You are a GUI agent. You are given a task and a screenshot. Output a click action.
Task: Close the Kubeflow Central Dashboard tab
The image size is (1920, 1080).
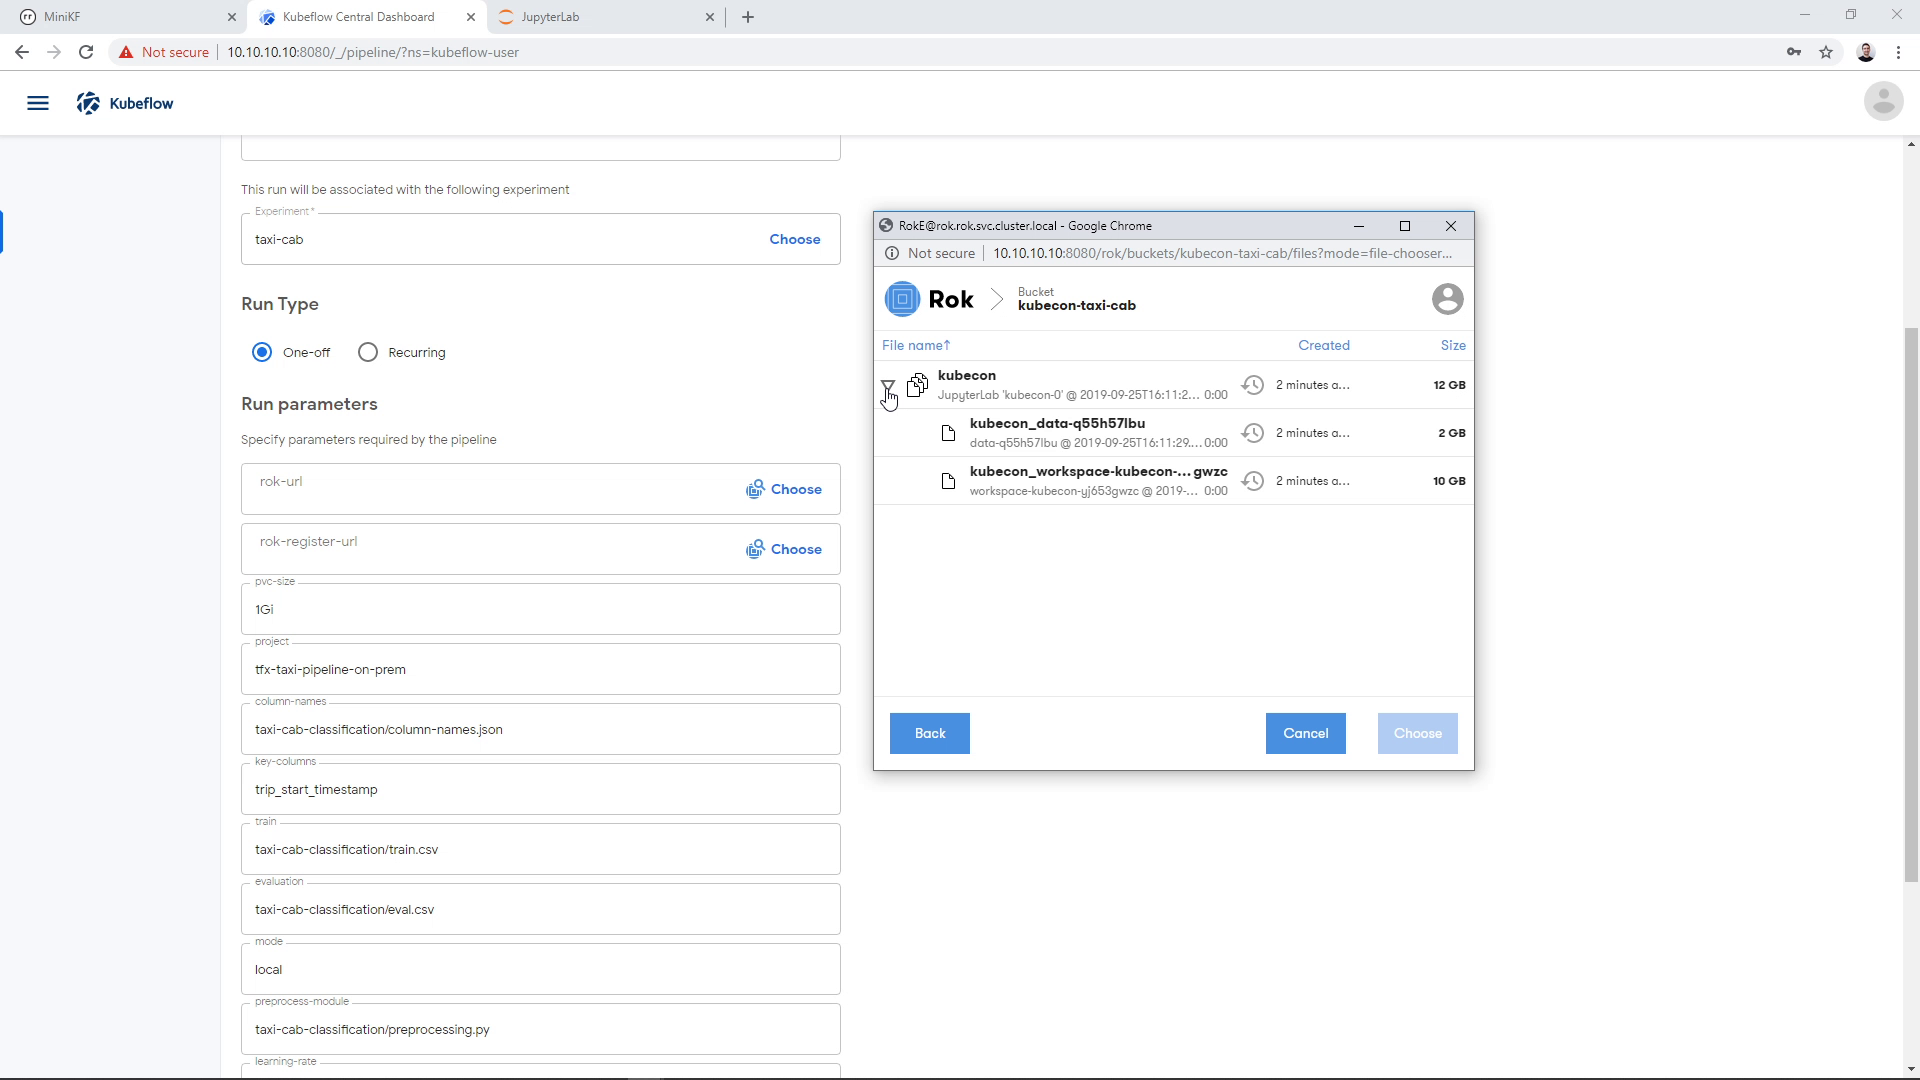coord(471,17)
